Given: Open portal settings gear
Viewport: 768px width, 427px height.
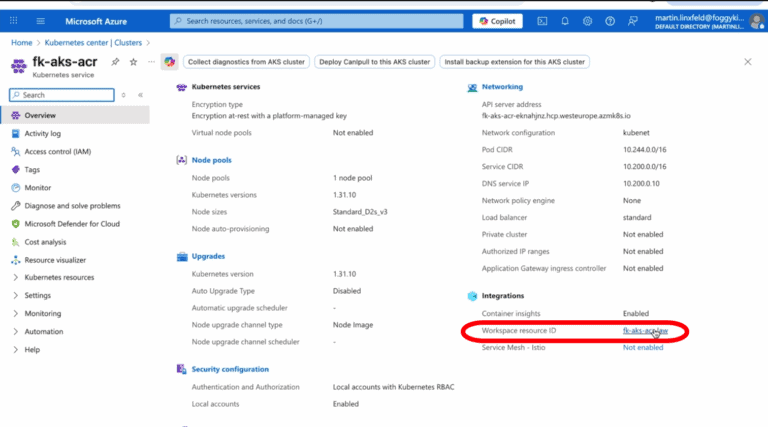Looking at the screenshot, I should 587,21.
